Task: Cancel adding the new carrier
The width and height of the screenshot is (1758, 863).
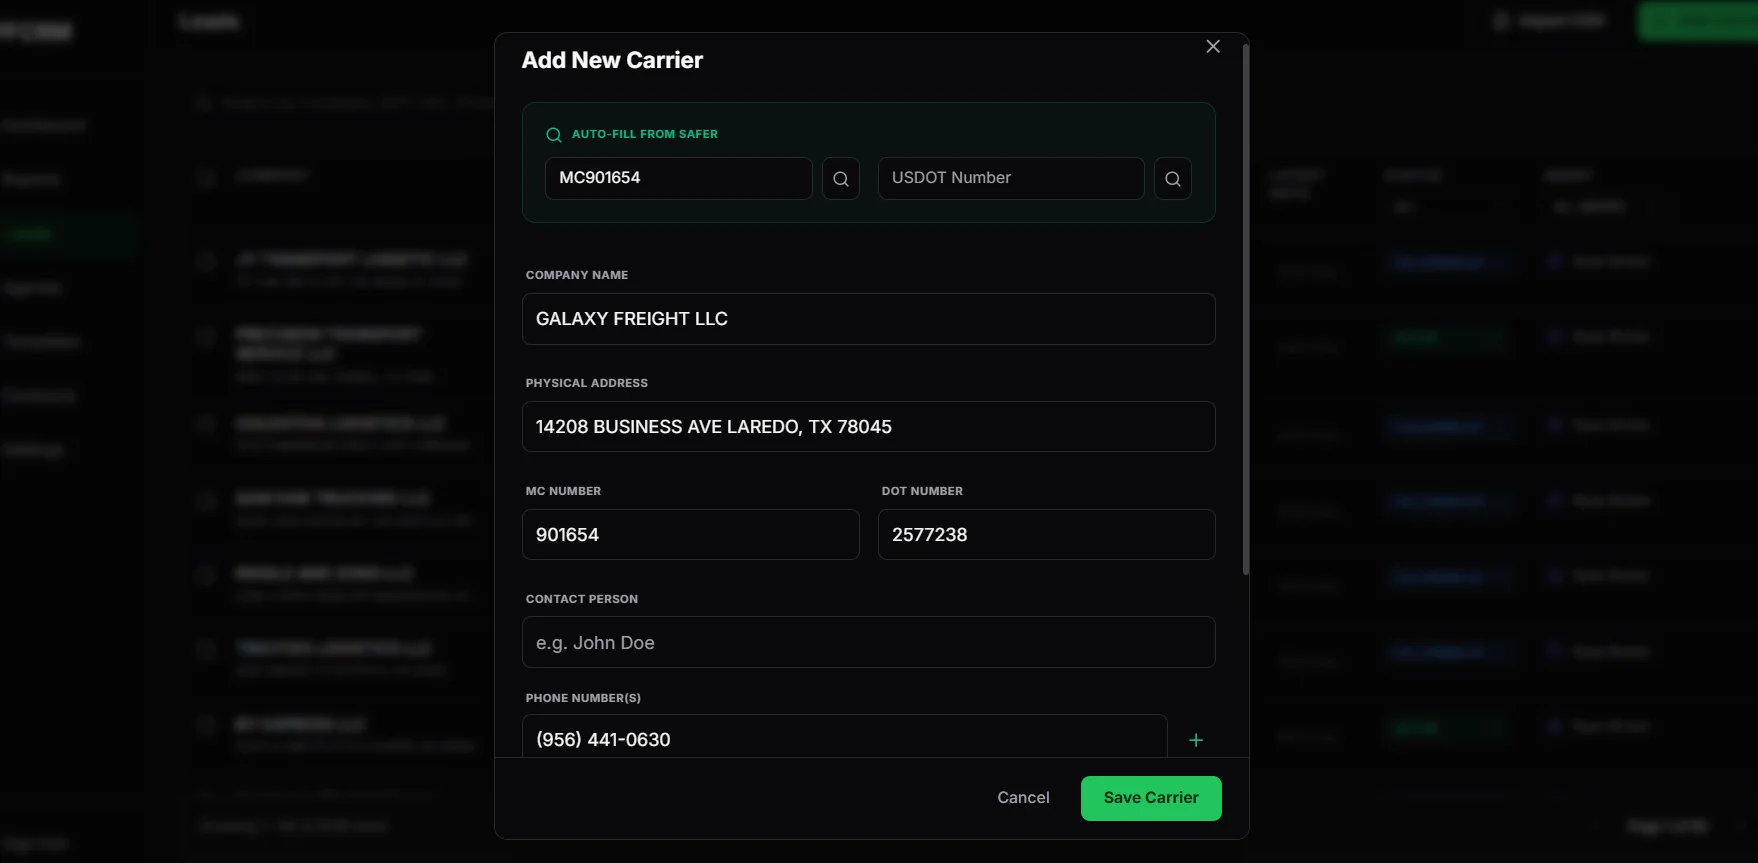Action: tap(1023, 798)
